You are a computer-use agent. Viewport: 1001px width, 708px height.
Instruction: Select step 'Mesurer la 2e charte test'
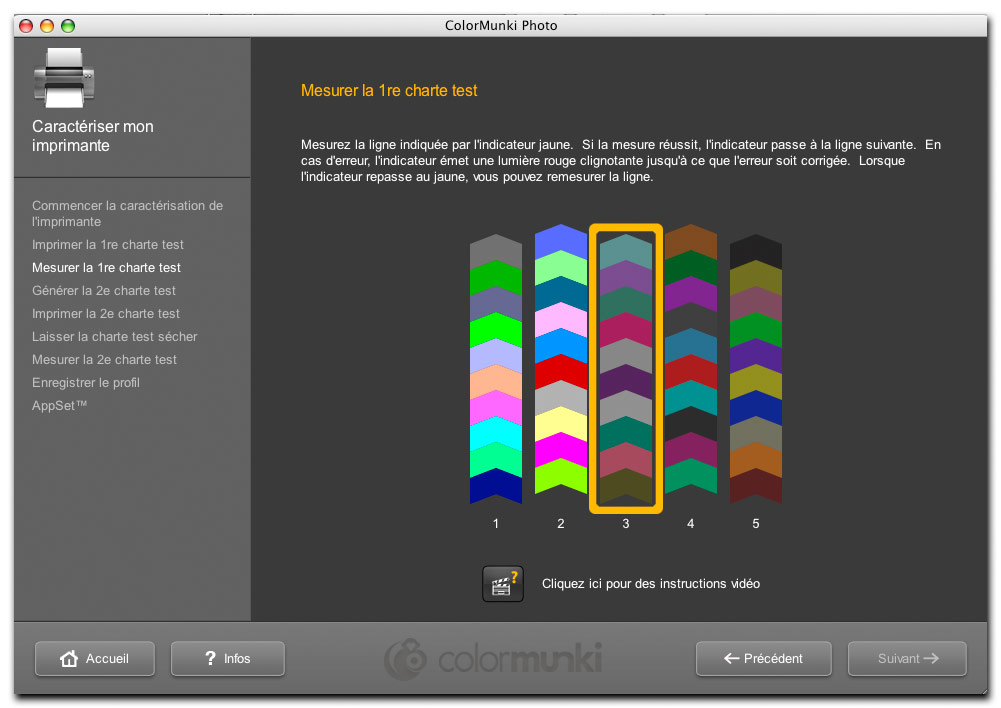[105, 359]
